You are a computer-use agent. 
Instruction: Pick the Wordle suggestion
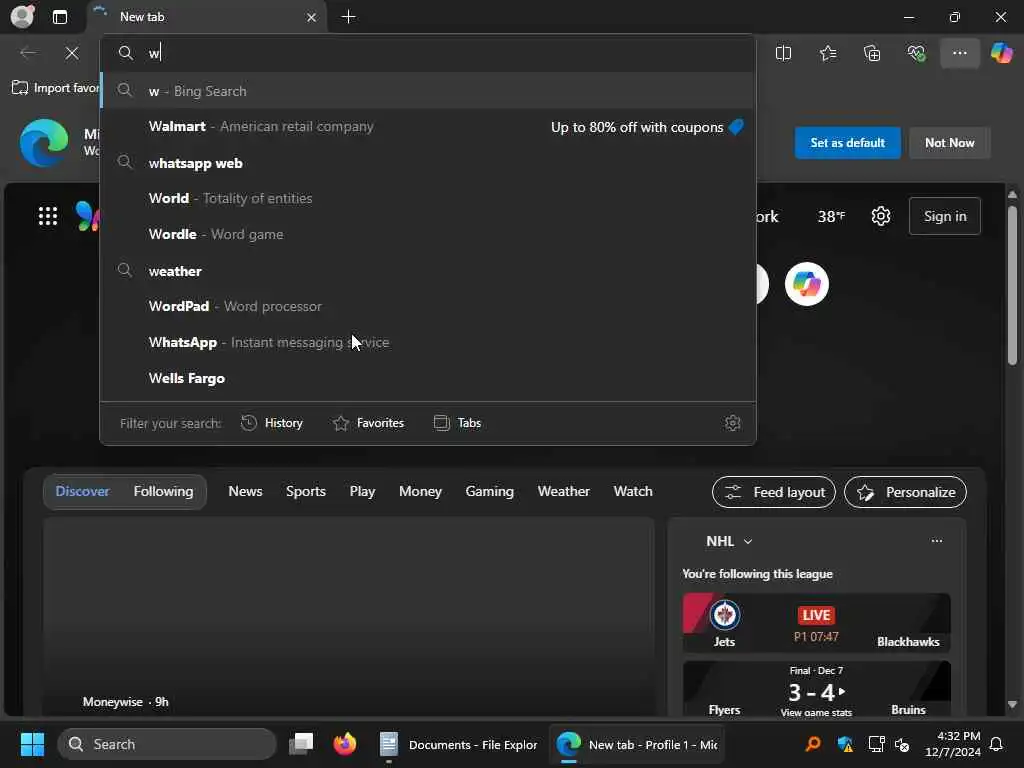tap(428, 234)
